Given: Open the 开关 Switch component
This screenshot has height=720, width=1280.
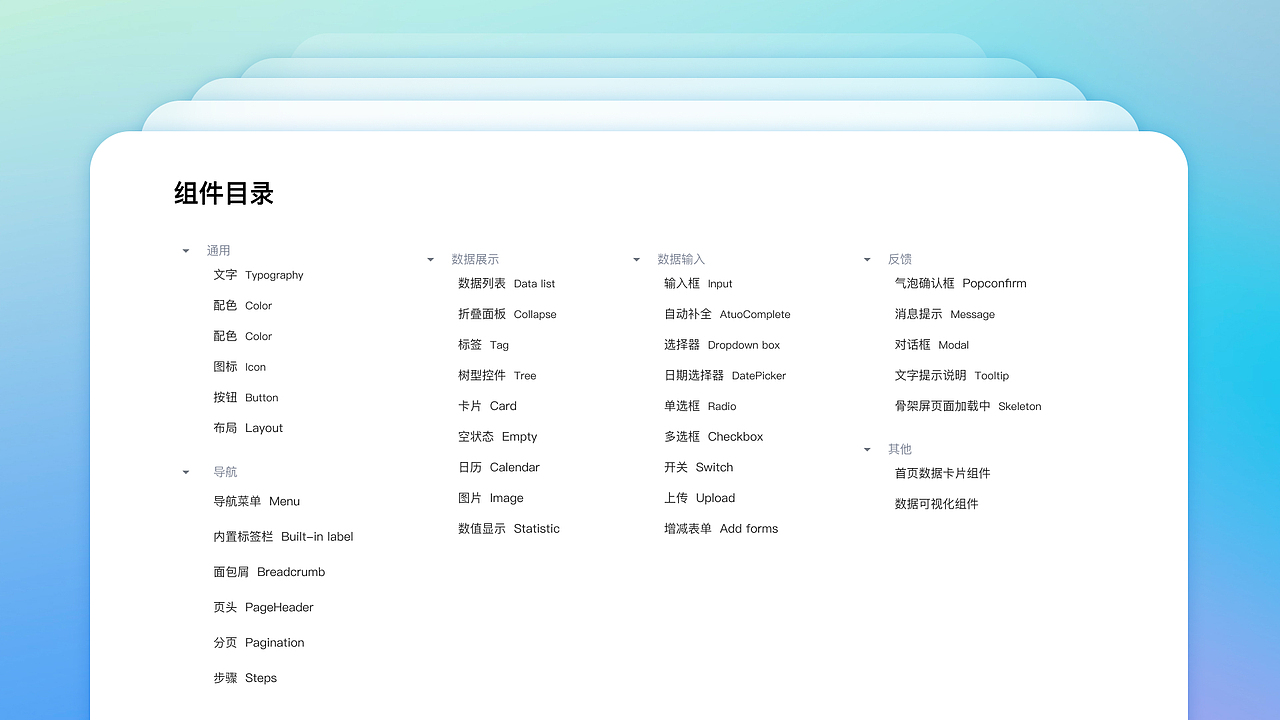Looking at the screenshot, I should [697, 467].
